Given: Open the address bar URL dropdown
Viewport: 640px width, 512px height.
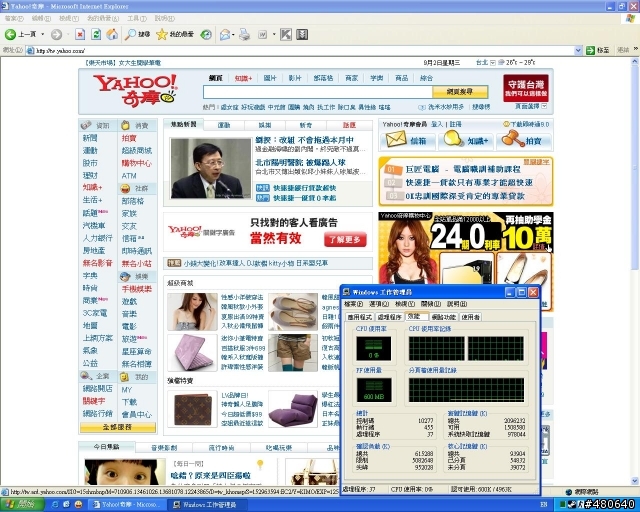Looking at the screenshot, I should point(578,50).
